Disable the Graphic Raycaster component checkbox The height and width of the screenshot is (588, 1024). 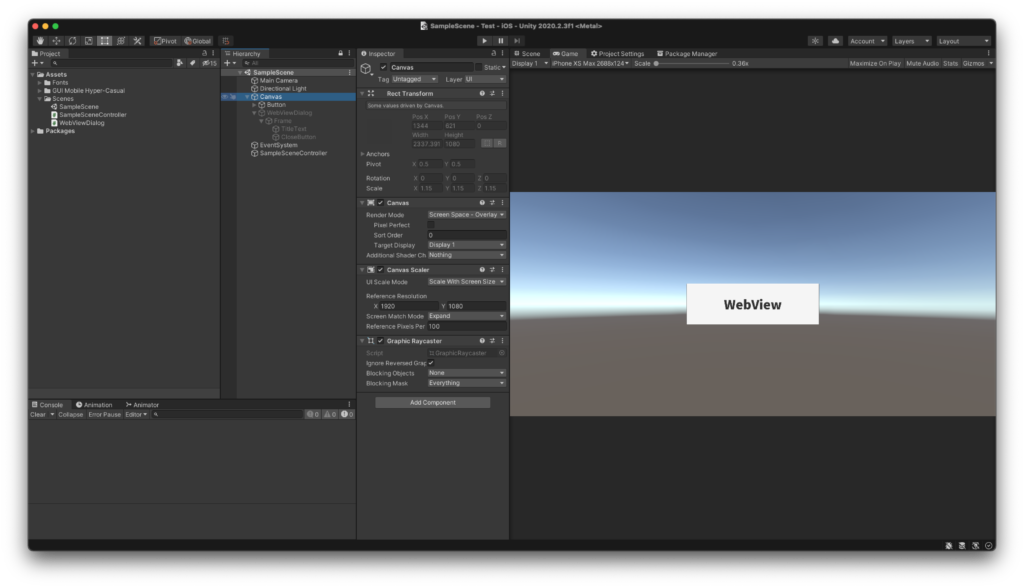pos(381,341)
